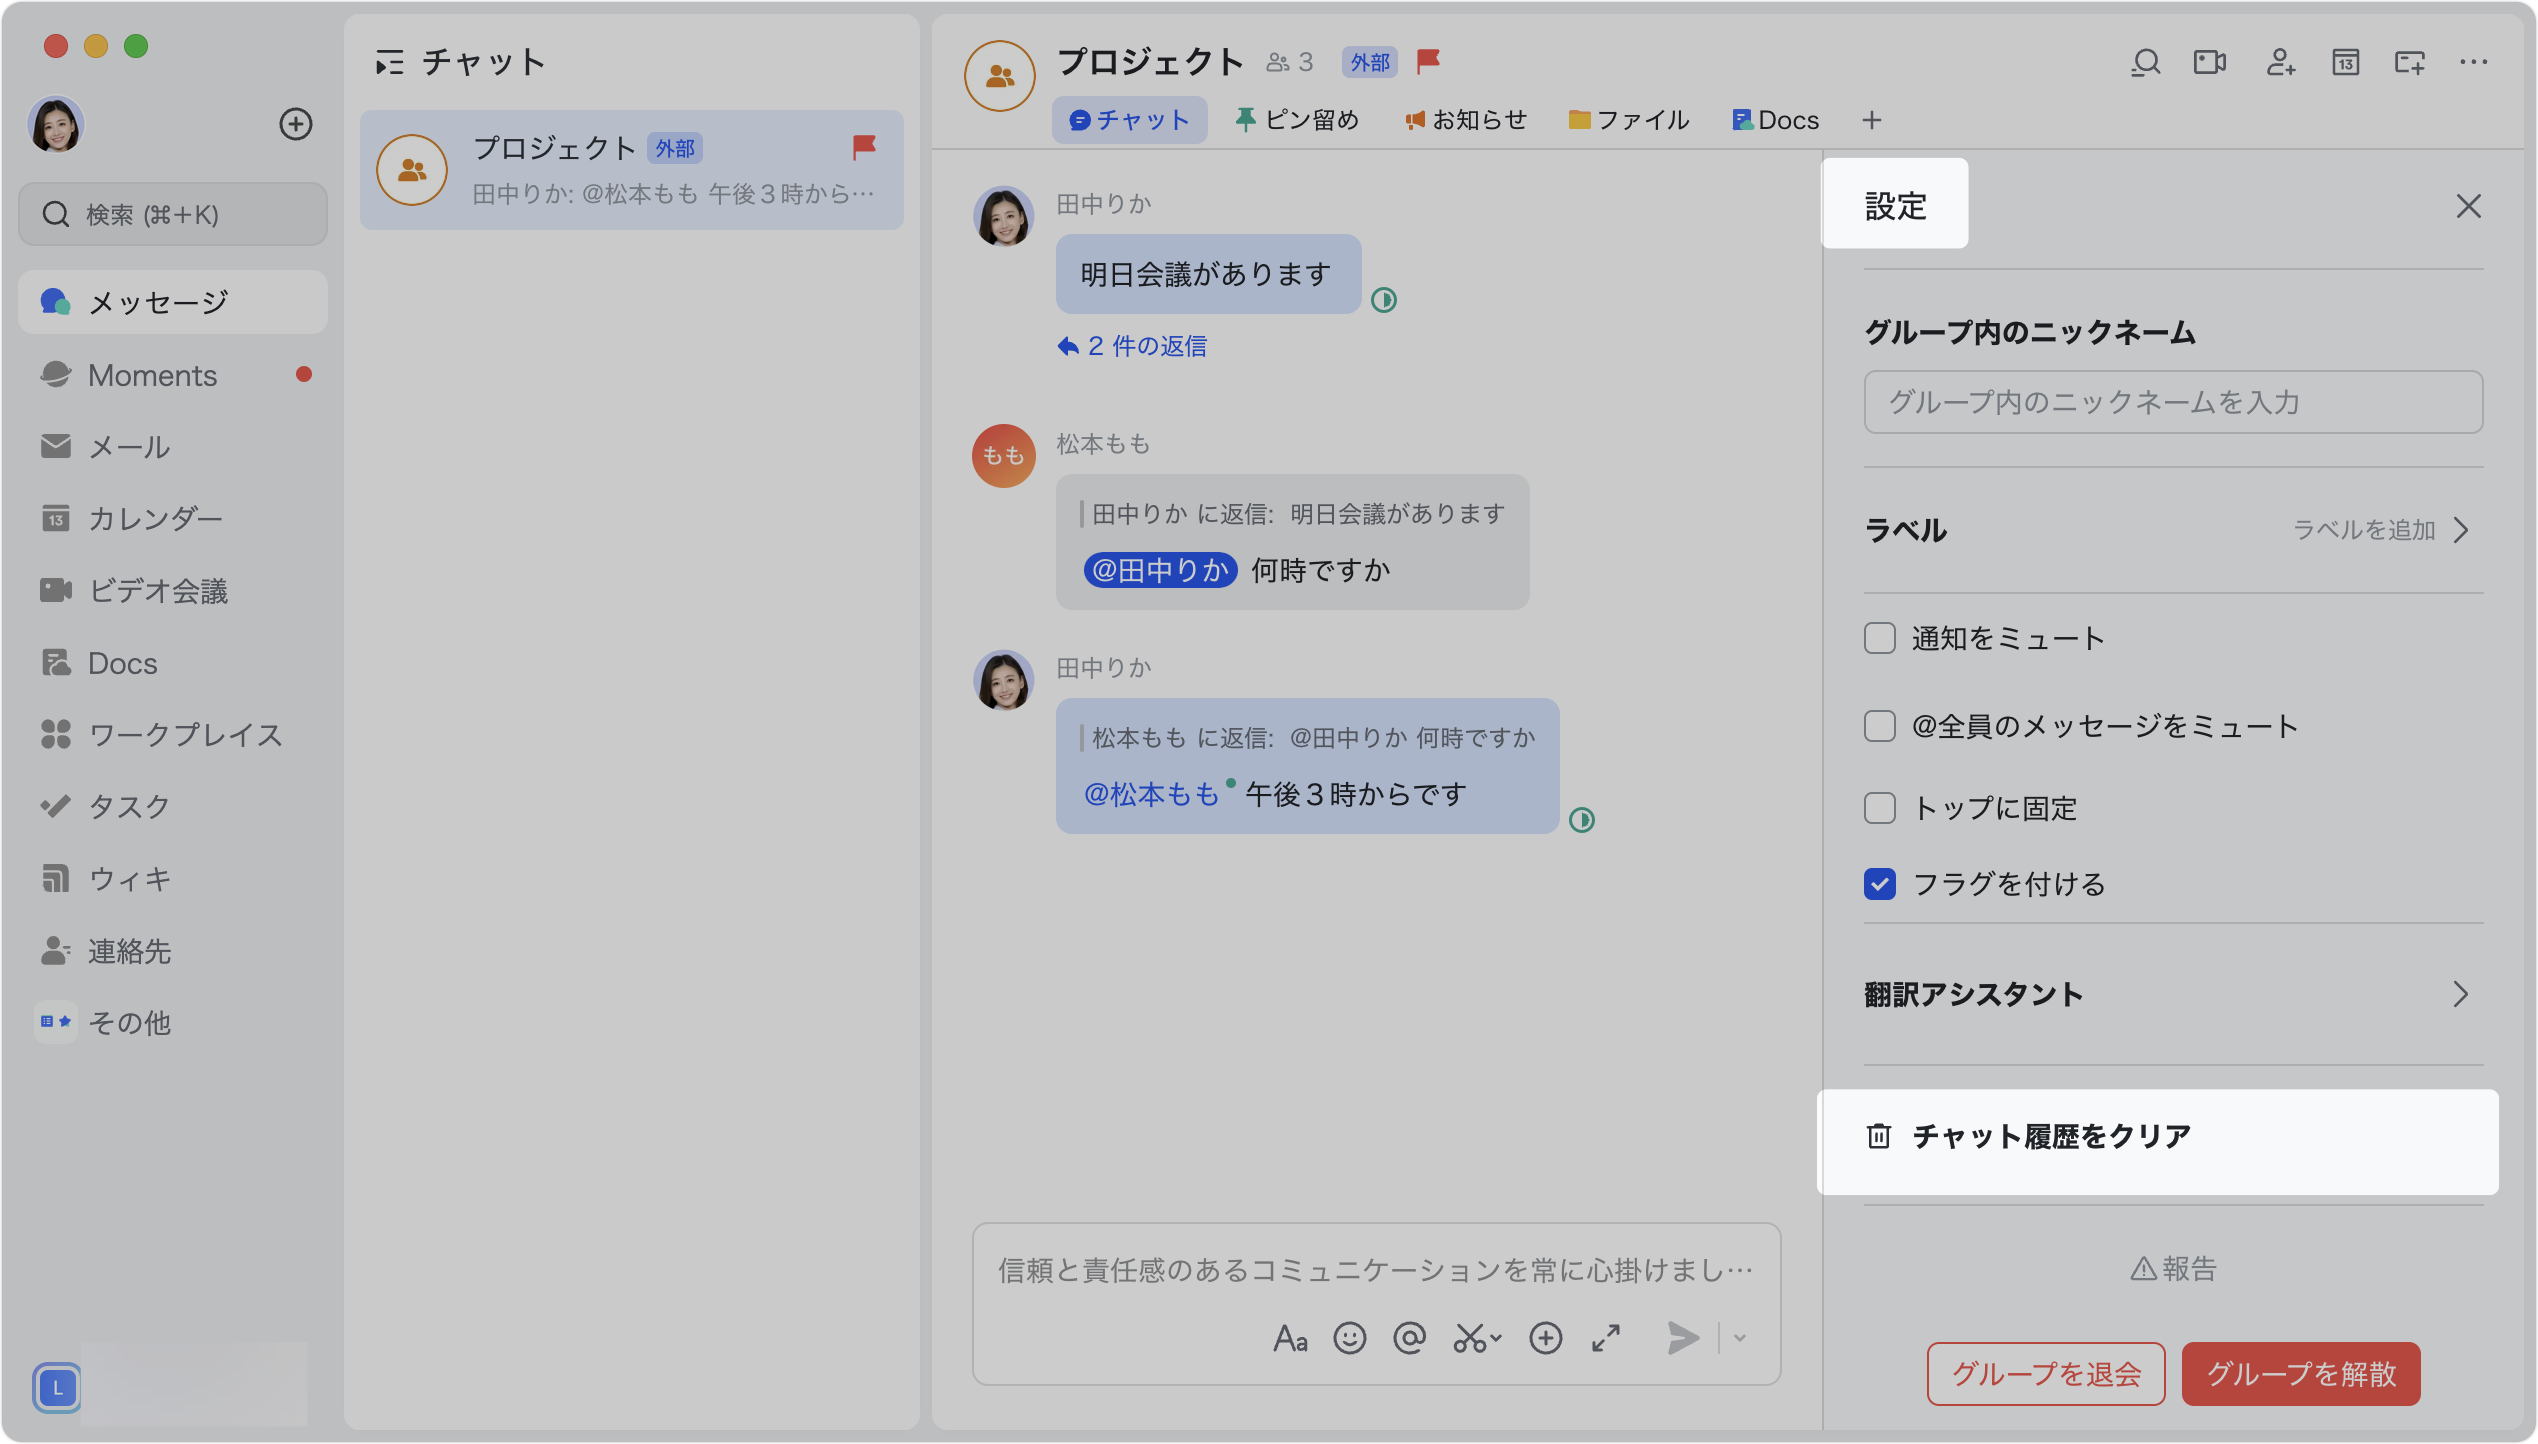The width and height of the screenshot is (2538, 1444).
Task: Click the screenshot scissors icon
Action: [1470, 1338]
